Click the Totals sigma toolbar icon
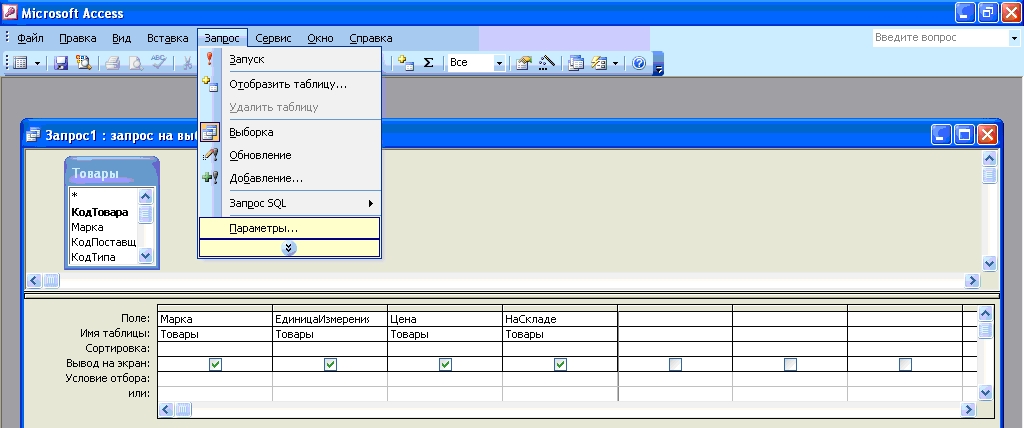The width and height of the screenshot is (1024, 428). tap(428, 63)
